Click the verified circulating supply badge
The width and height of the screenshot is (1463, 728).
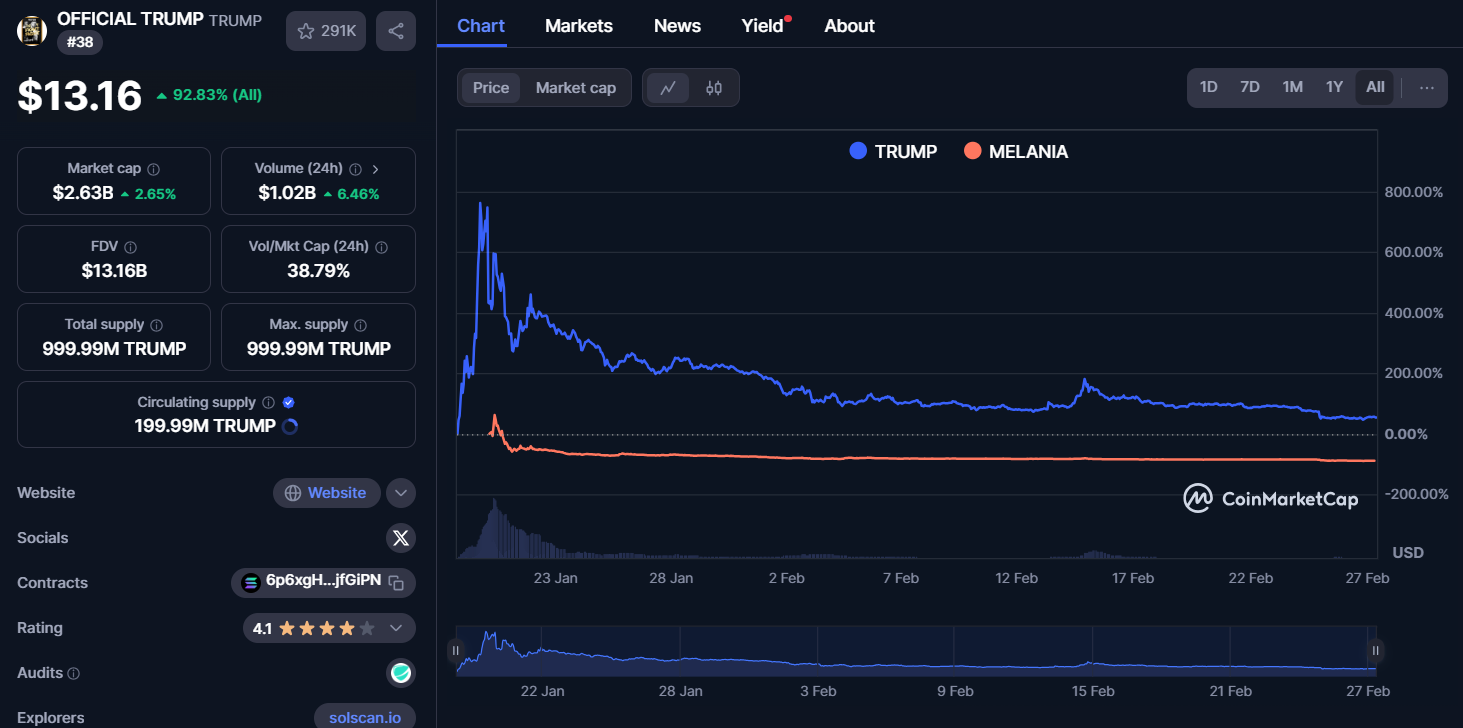[x=289, y=402]
